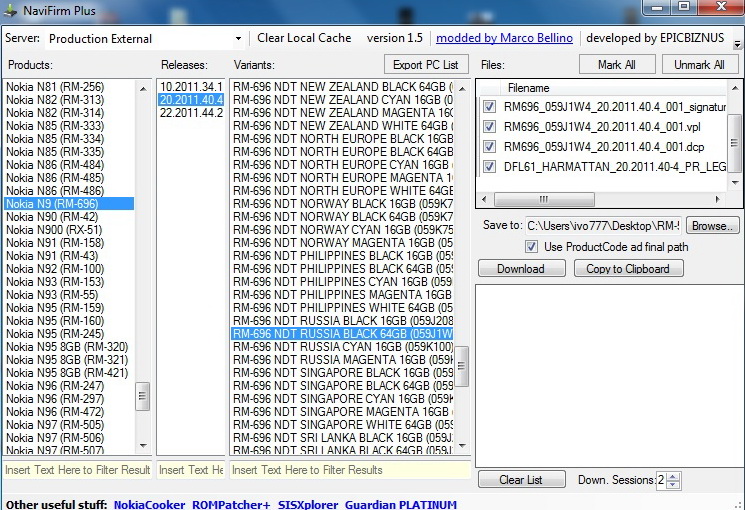
Task: Click the Files horizontal scrollbar thumb
Action: pyautogui.click(x=544, y=199)
